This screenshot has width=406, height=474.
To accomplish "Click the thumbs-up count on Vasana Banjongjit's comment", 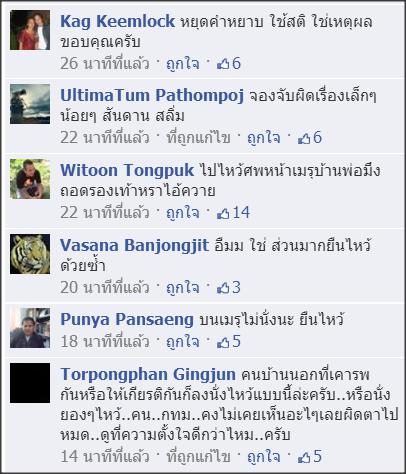I will click(x=229, y=287).
